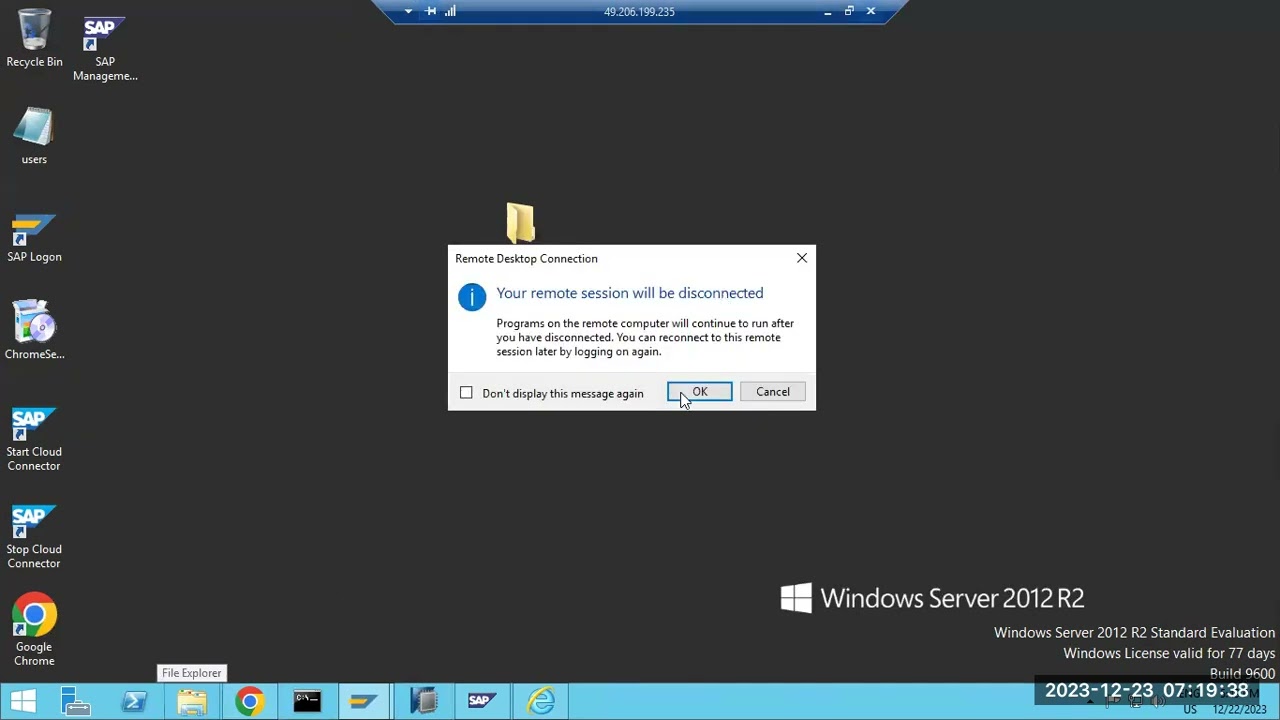Select the Stop Cloud Connector shortcut

point(34,537)
